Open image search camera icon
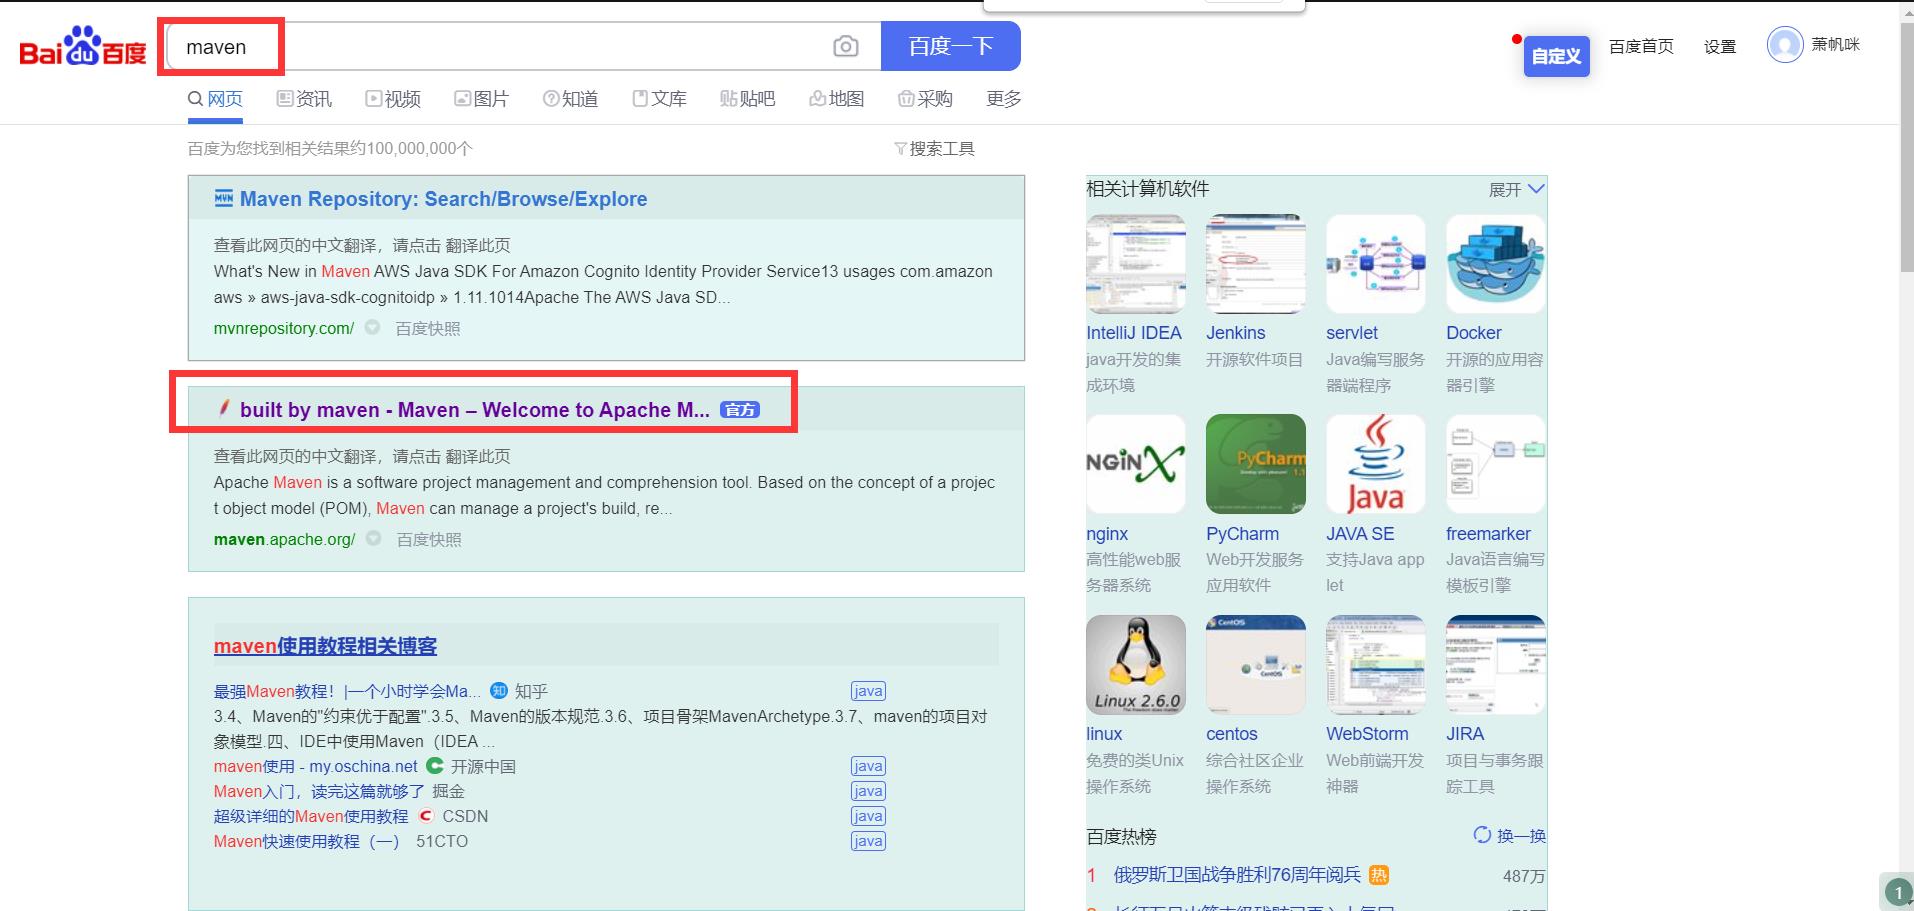 (845, 46)
